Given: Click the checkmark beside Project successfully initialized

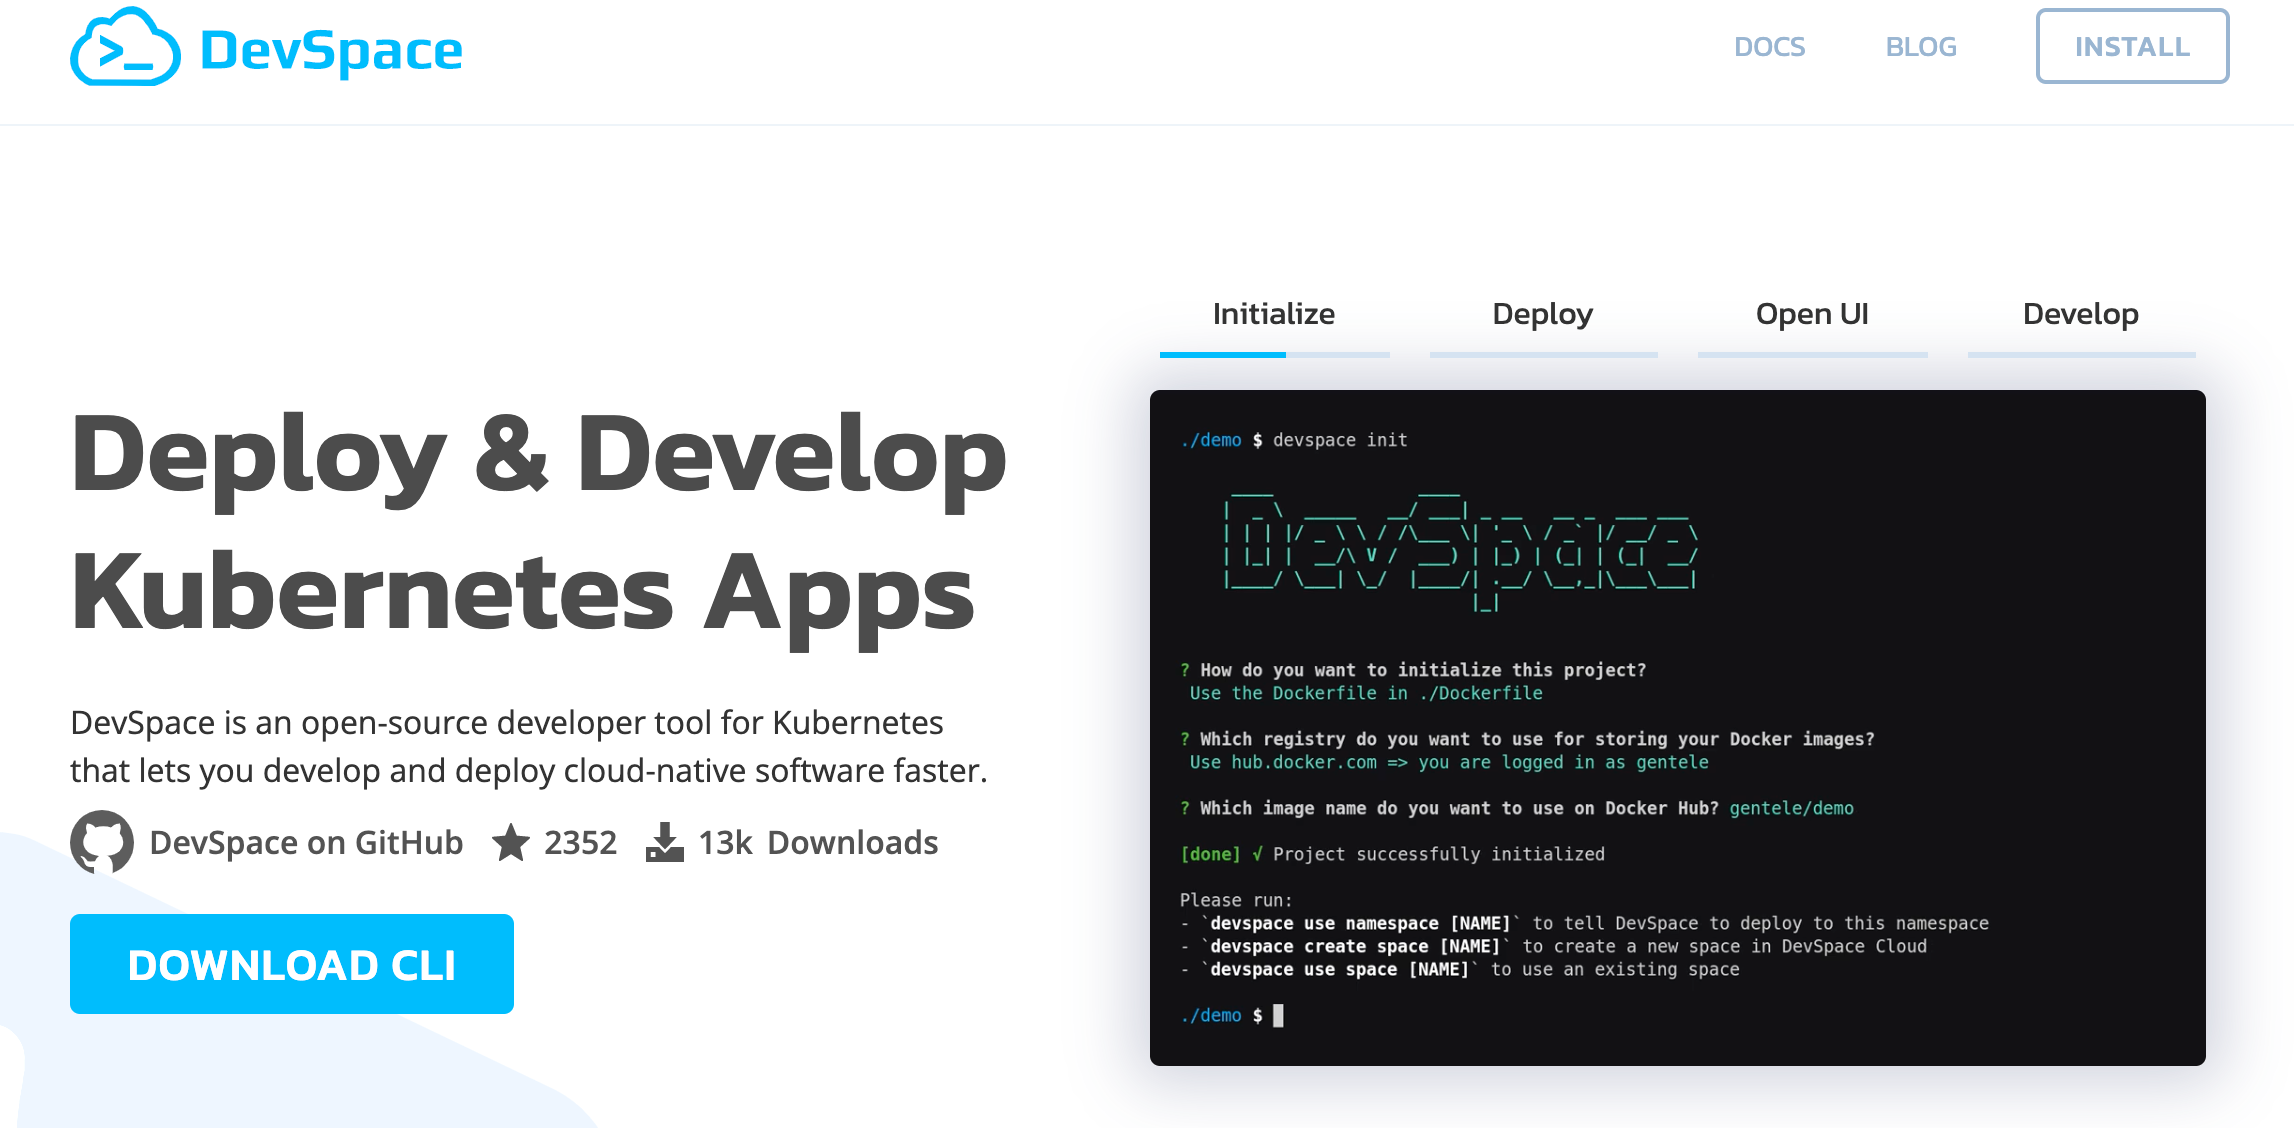Looking at the screenshot, I should [1256, 854].
